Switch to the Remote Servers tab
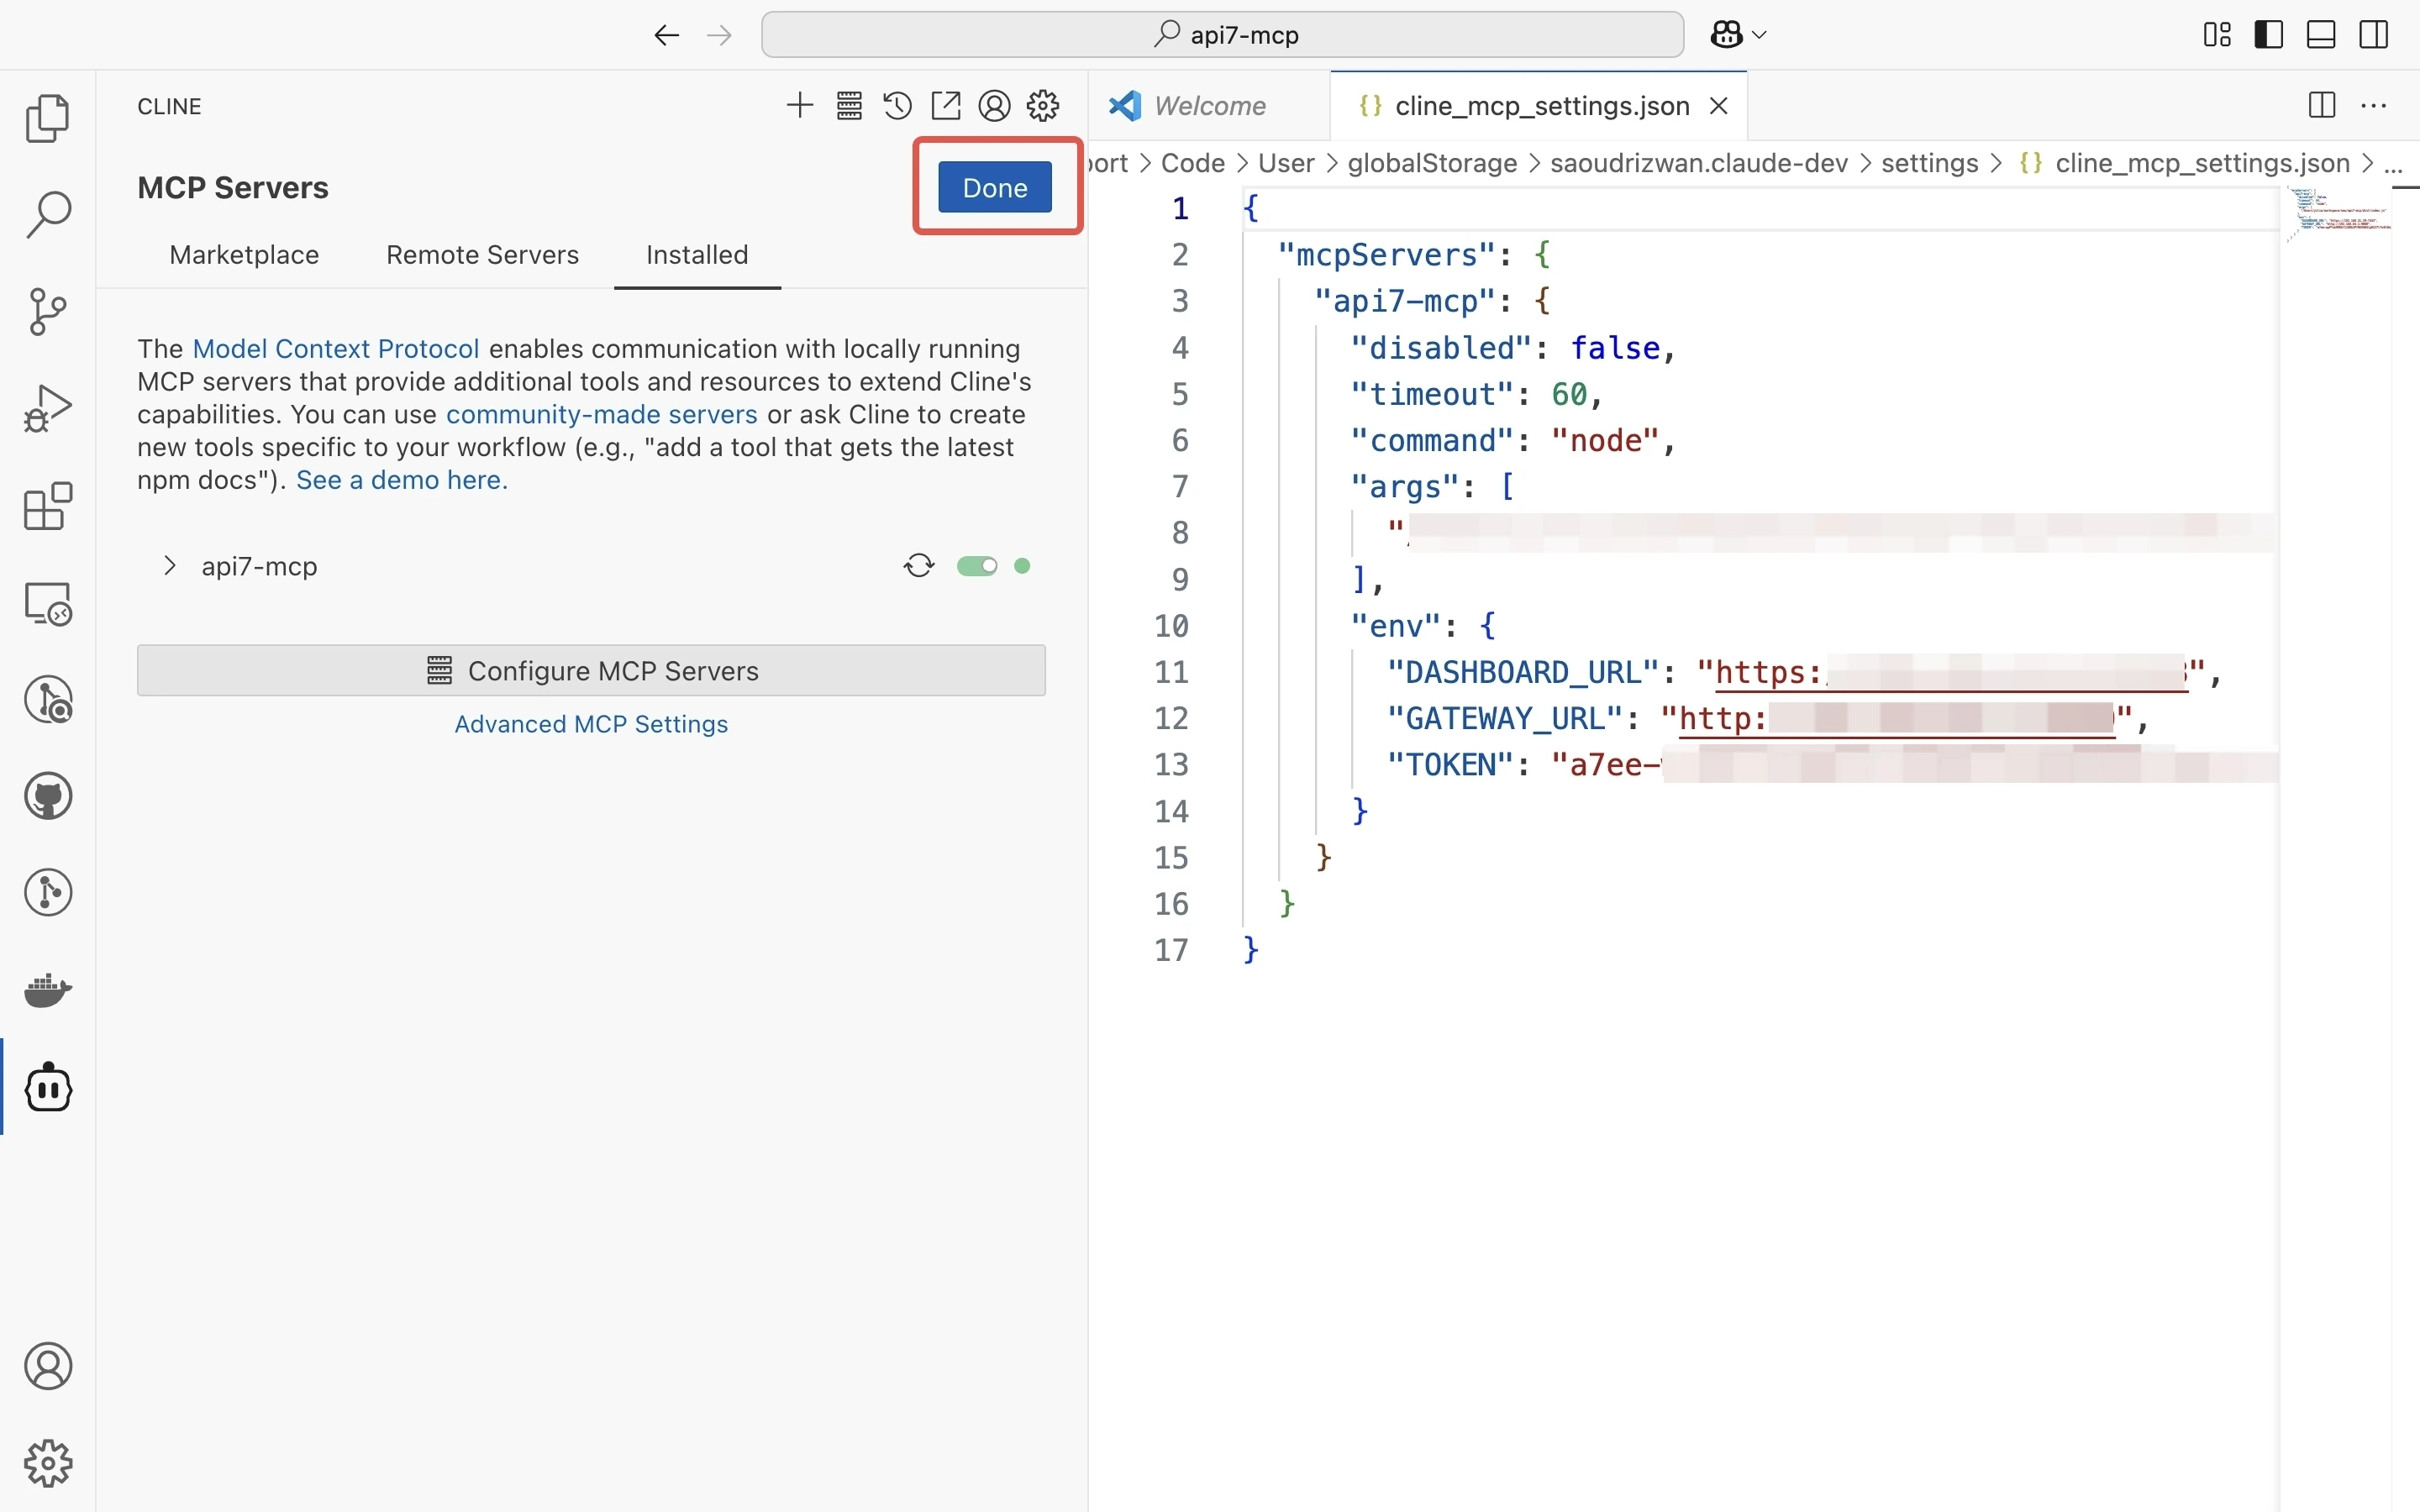Image resolution: width=2420 pixels, height=1512 pixels. tap(482, 255)
